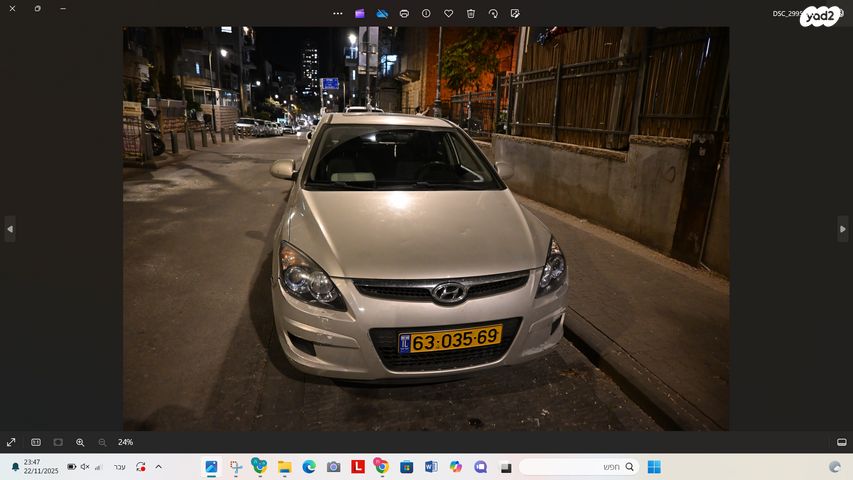Open the Camera app in taskbar
853x480 pixels.
click(x=333, y=467)
